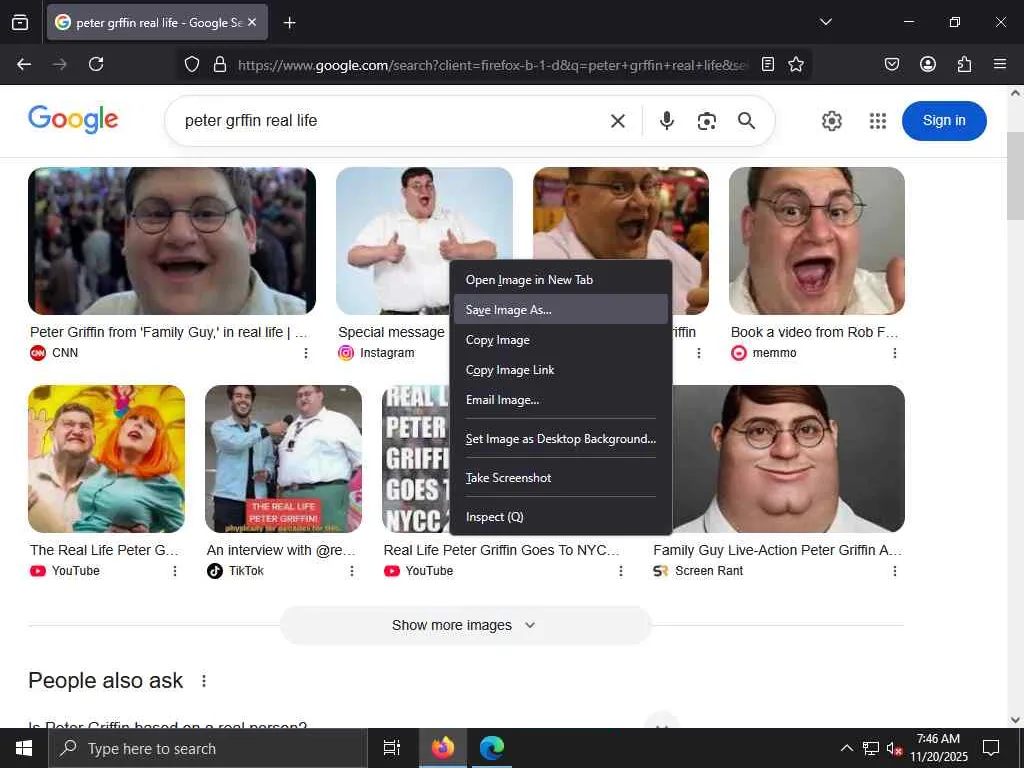The image size is (1024, 768).
Task: Open 'The Real Life Peter G...' YouTube link
Action: coord(104,550)
